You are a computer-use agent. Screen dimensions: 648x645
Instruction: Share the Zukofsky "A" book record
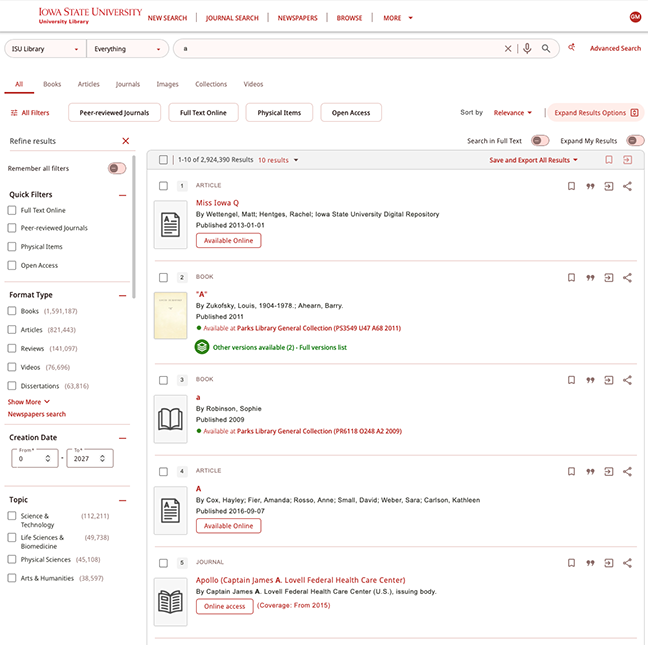(627, 278)
